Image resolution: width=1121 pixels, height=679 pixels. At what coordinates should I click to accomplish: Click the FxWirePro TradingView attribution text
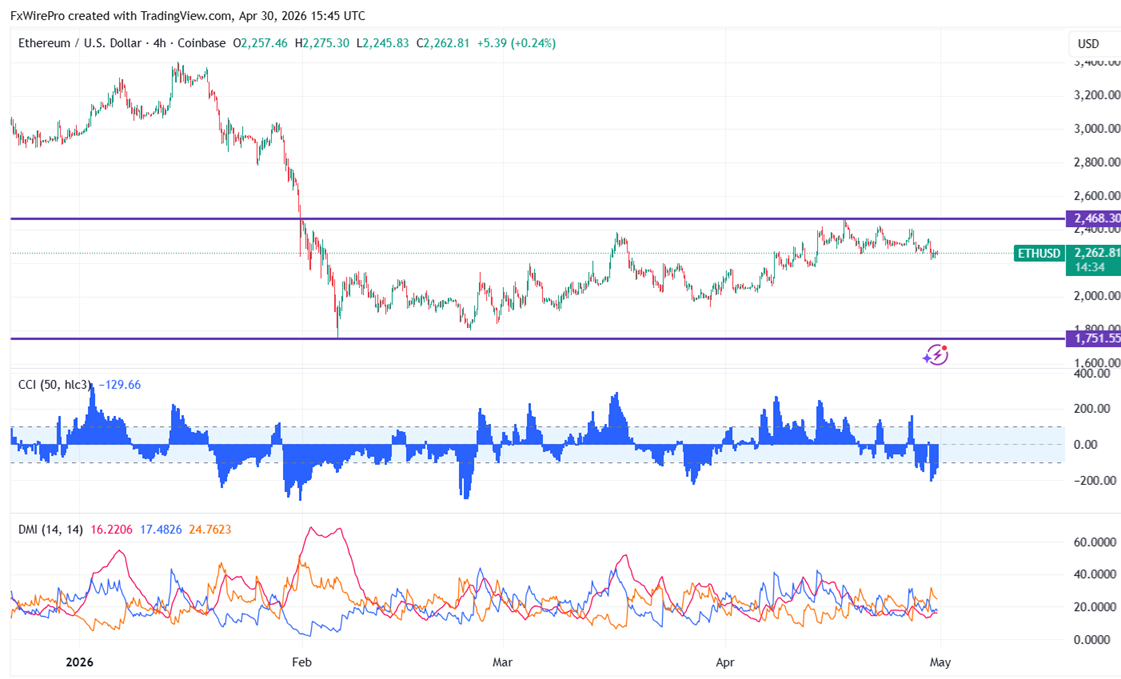pos(187,16)
